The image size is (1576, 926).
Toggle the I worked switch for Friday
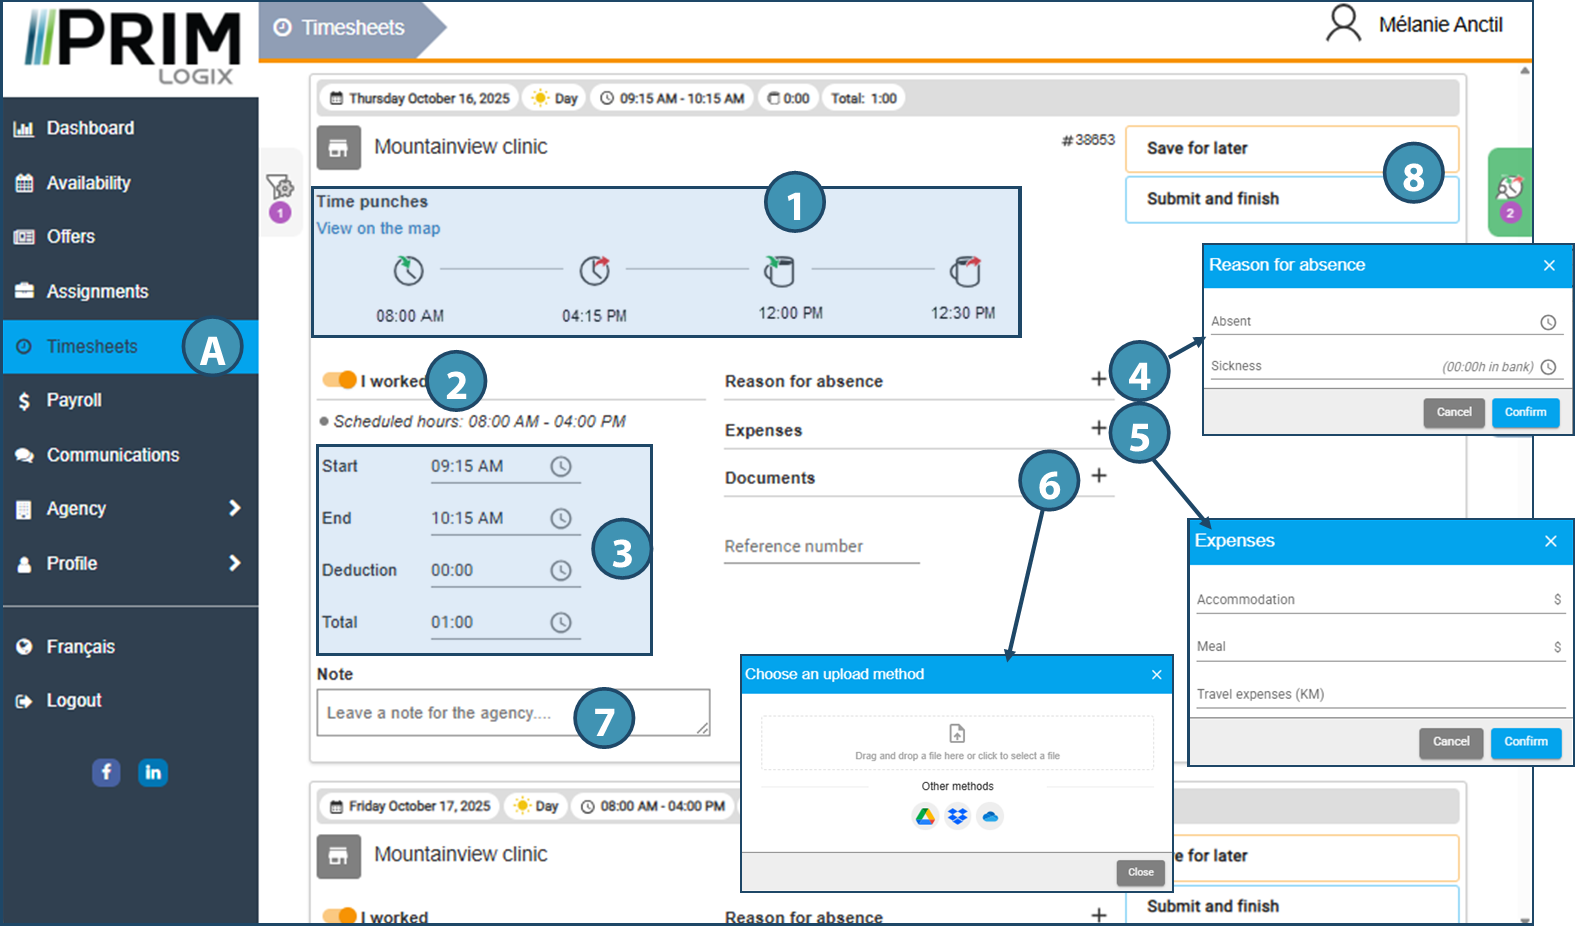point(340,915)
